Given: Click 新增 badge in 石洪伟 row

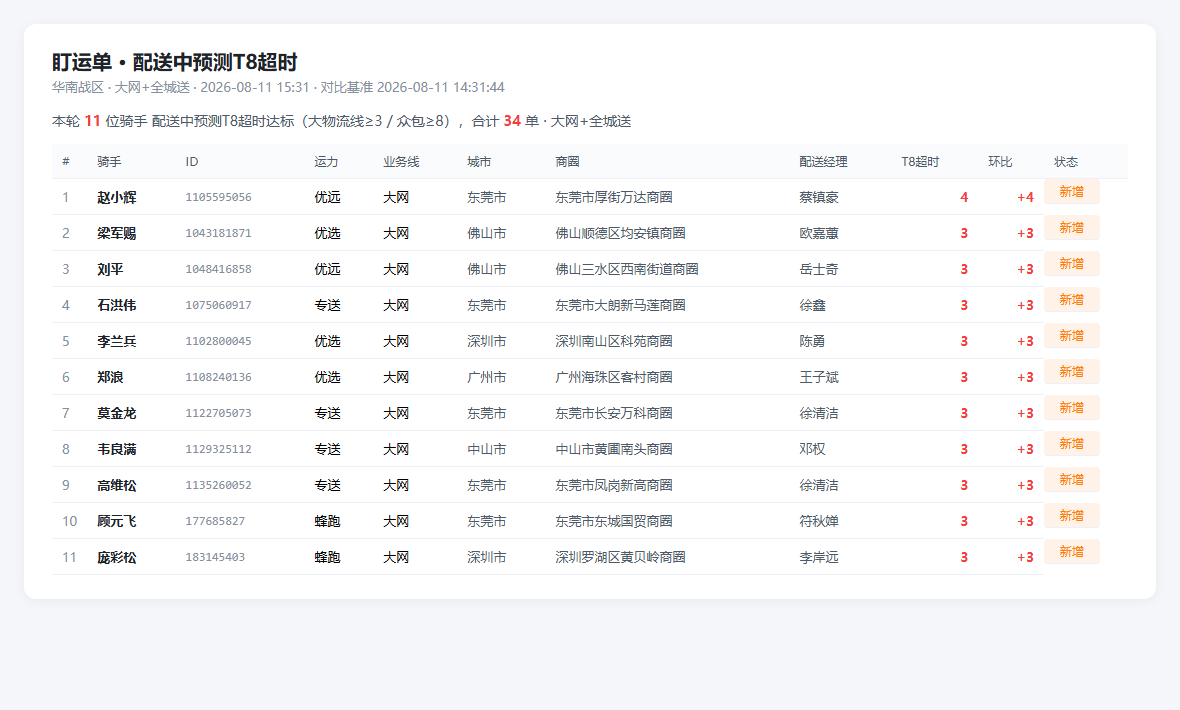Looking at the screenshot, I should (1072, 300).
